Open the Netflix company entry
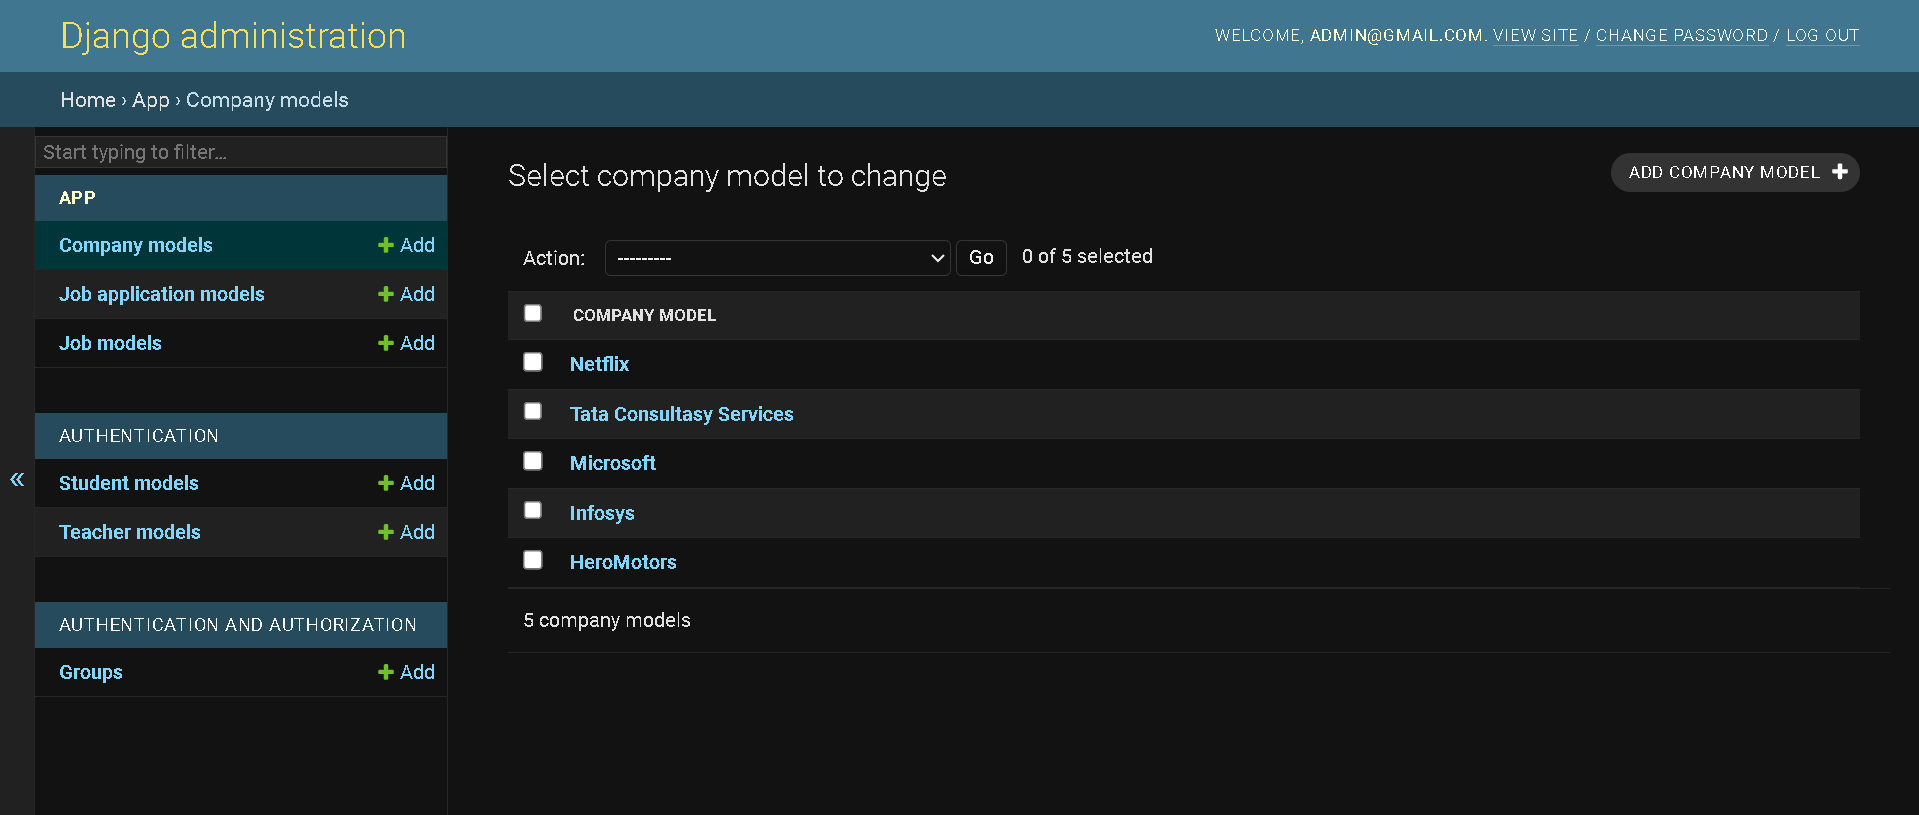1919x815 pixels. (599, 364)
